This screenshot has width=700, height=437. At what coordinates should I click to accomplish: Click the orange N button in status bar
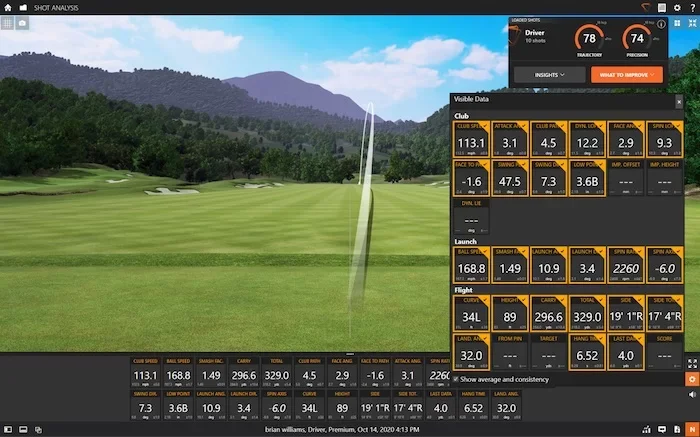point(692,429)
